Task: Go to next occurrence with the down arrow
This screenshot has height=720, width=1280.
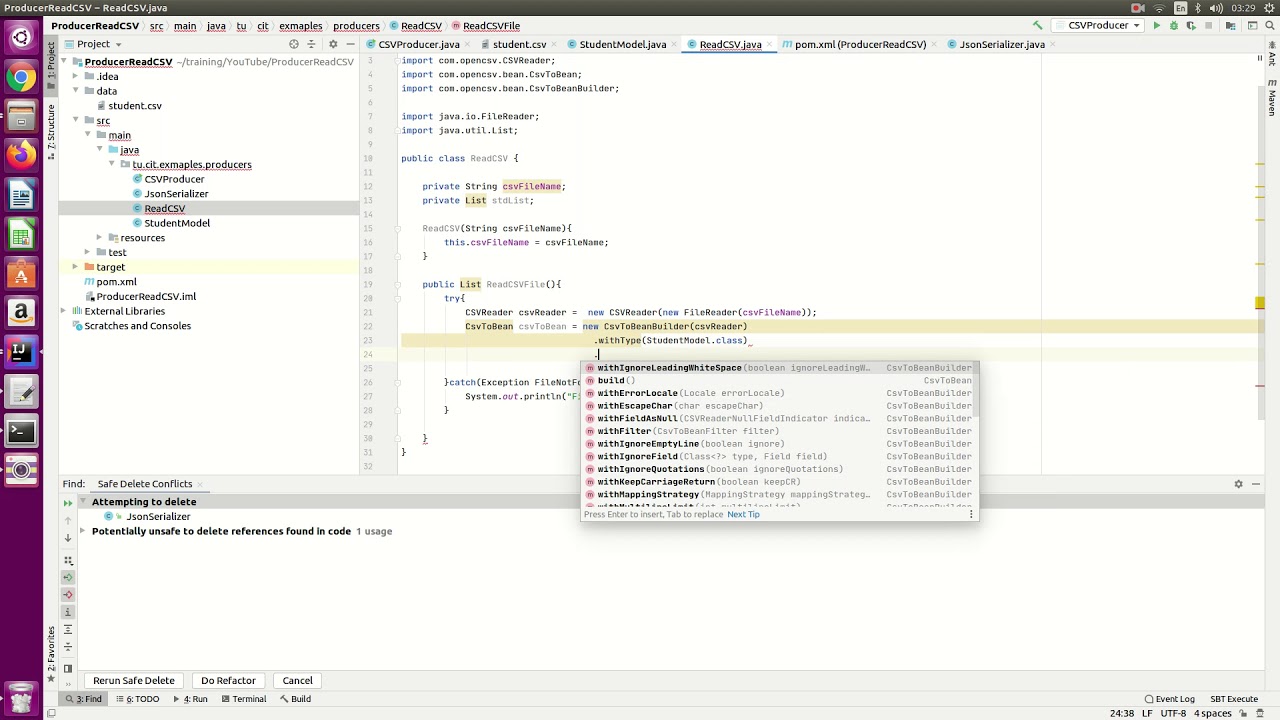Action: (68, 538)
